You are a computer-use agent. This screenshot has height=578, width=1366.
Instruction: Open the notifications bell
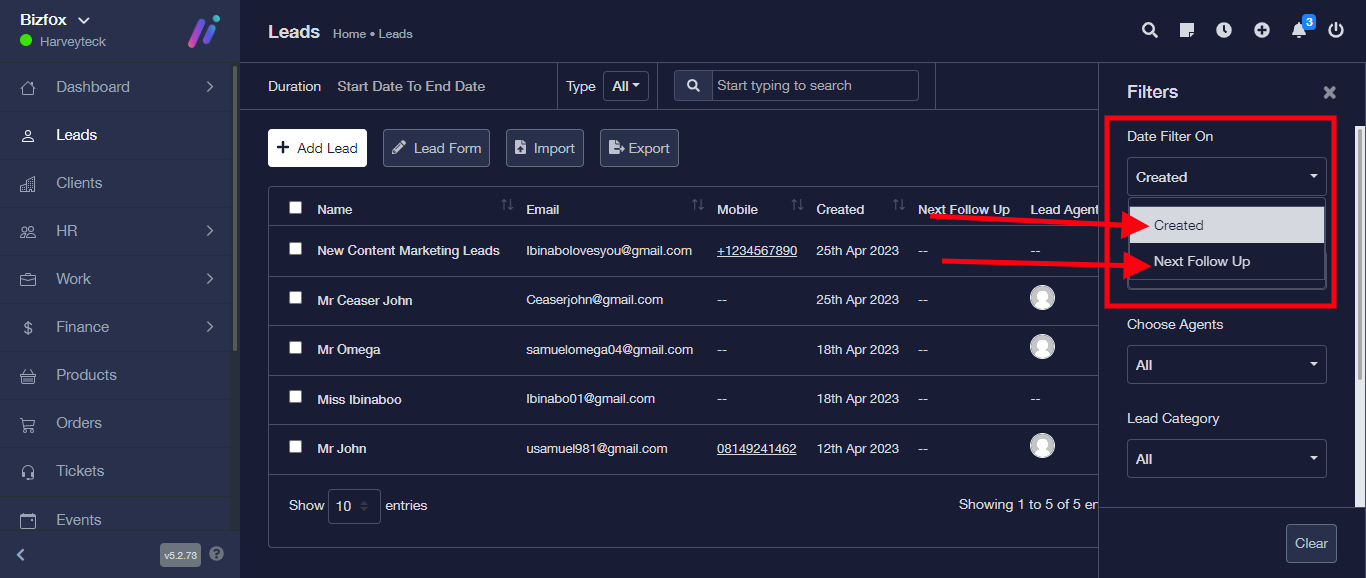(x=1299, y=30)
